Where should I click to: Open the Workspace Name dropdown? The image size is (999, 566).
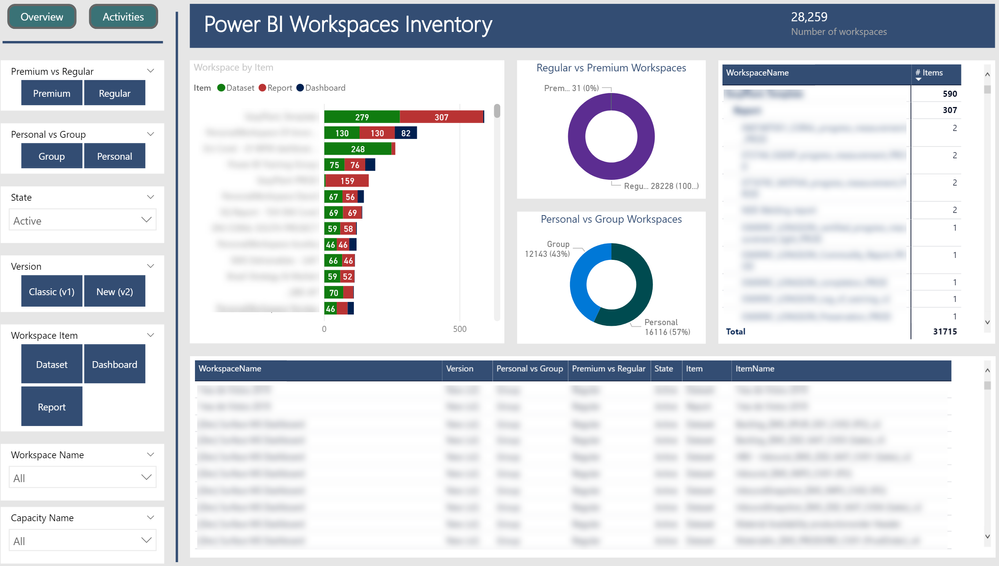coord(82,477)
